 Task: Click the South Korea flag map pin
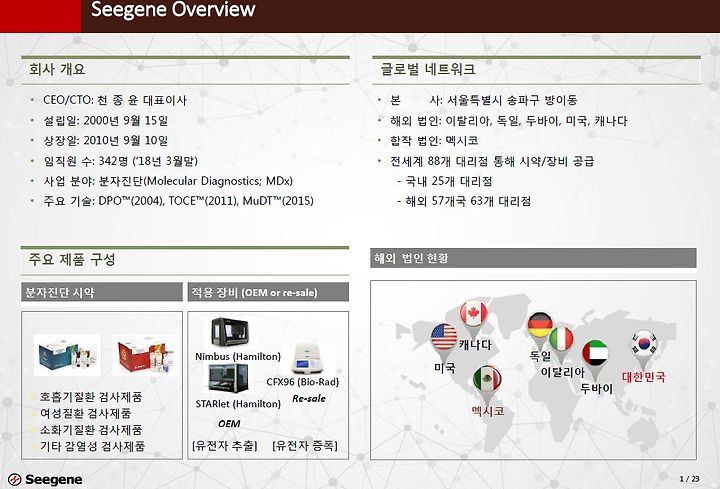point(644,348)
